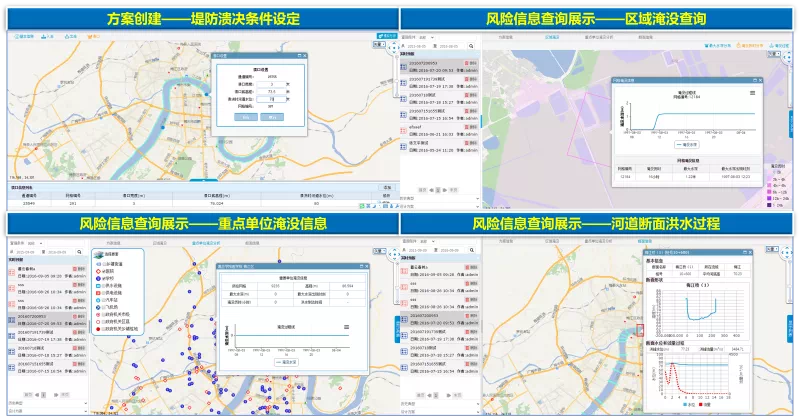The height and width of the screenshot is (416, 800).
Task: Toggle 医院 layer checkbox in layer panel
Action: click(105, 271)
